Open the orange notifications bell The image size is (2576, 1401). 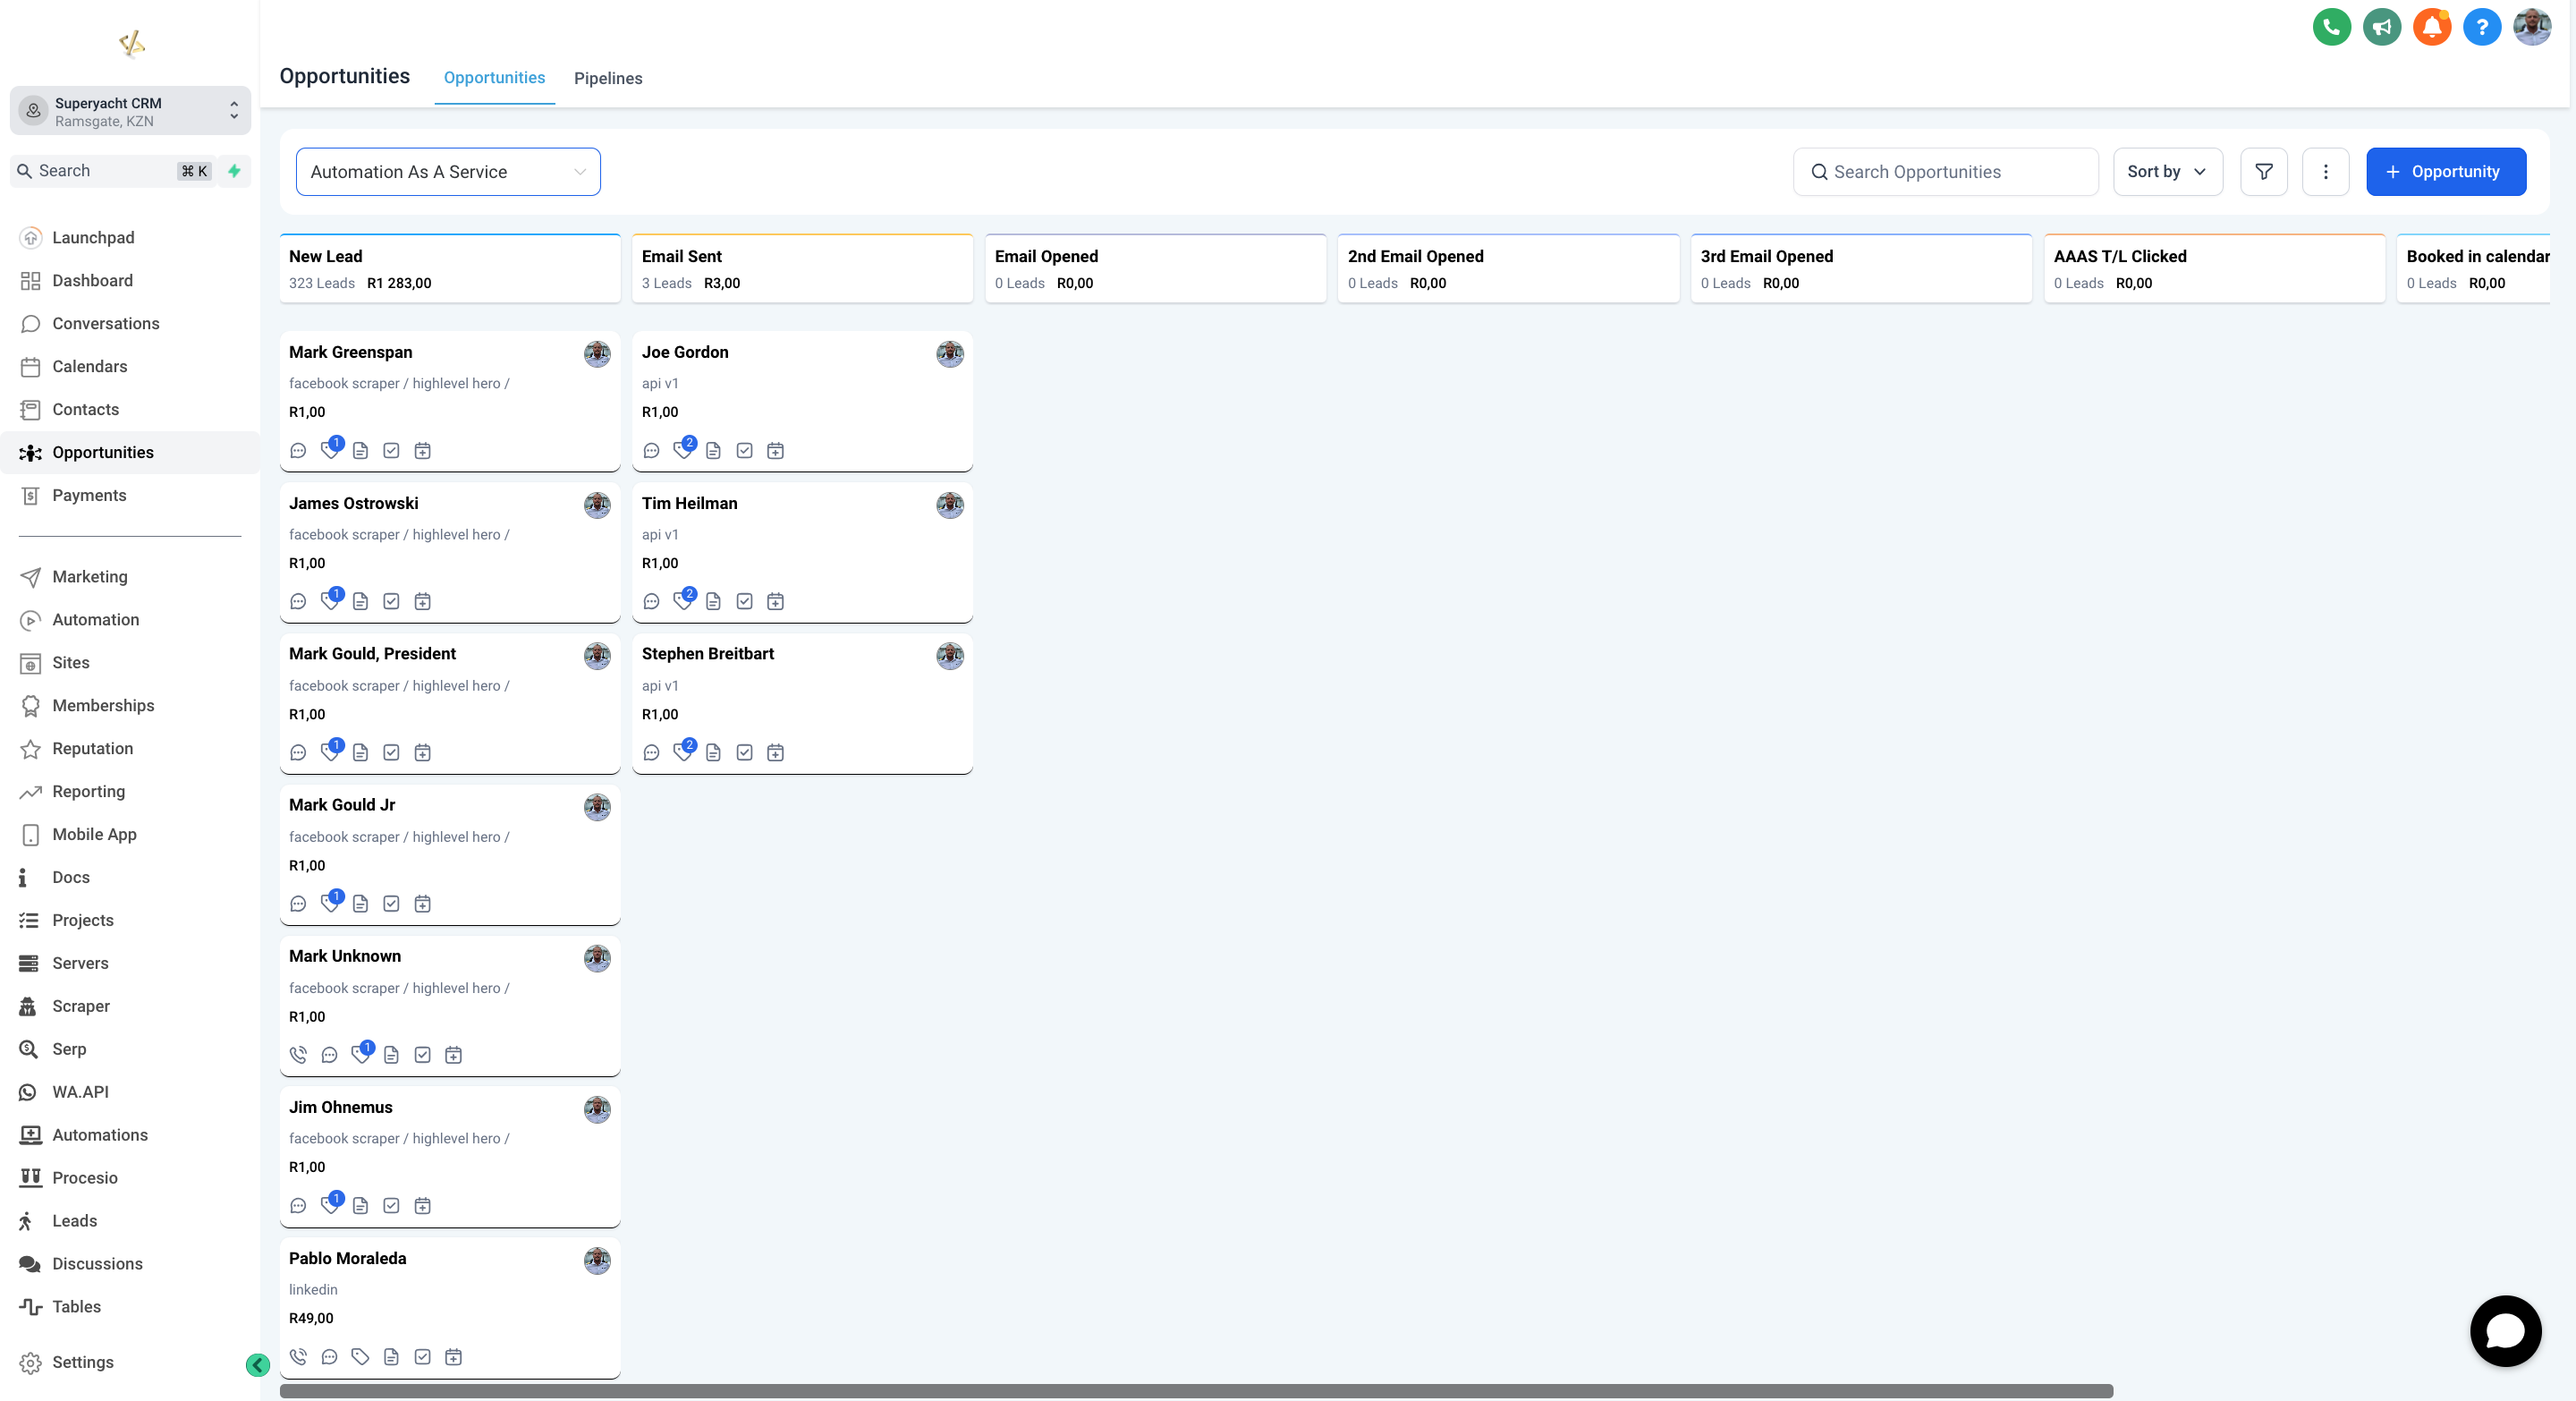pyautogui.click(x=2431, y=27)
